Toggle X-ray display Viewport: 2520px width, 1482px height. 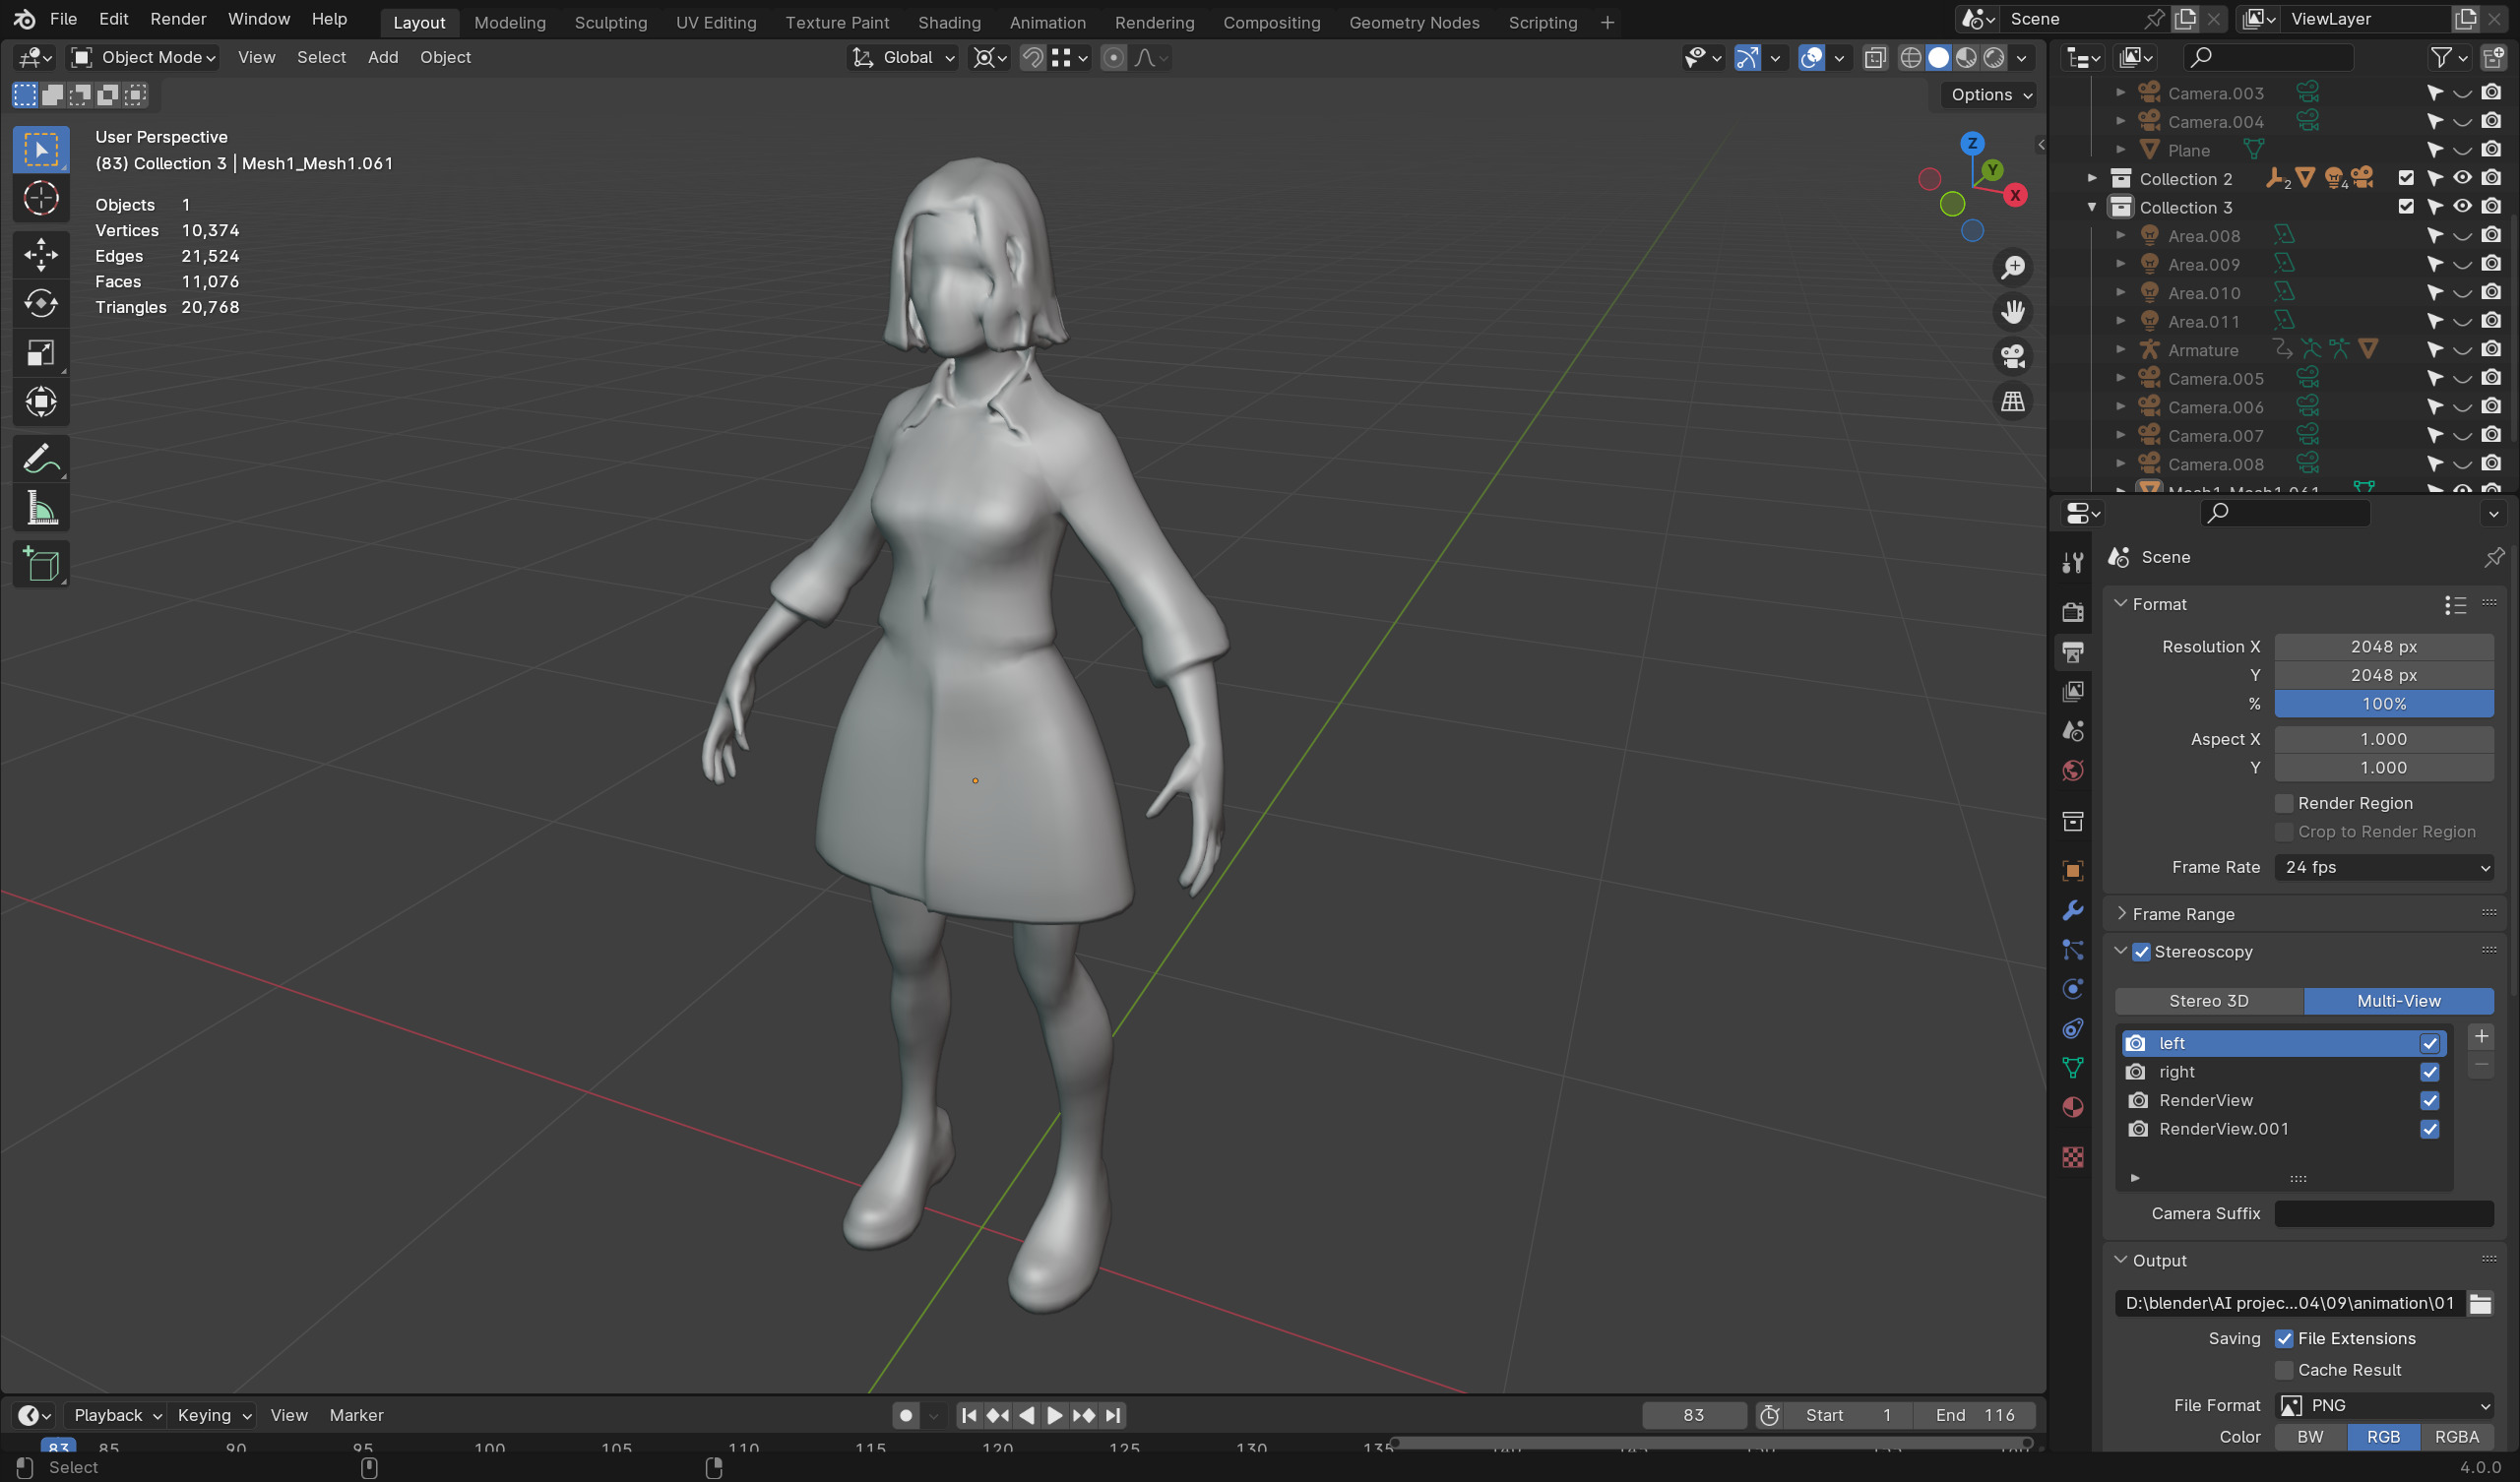click(1875, 58)
